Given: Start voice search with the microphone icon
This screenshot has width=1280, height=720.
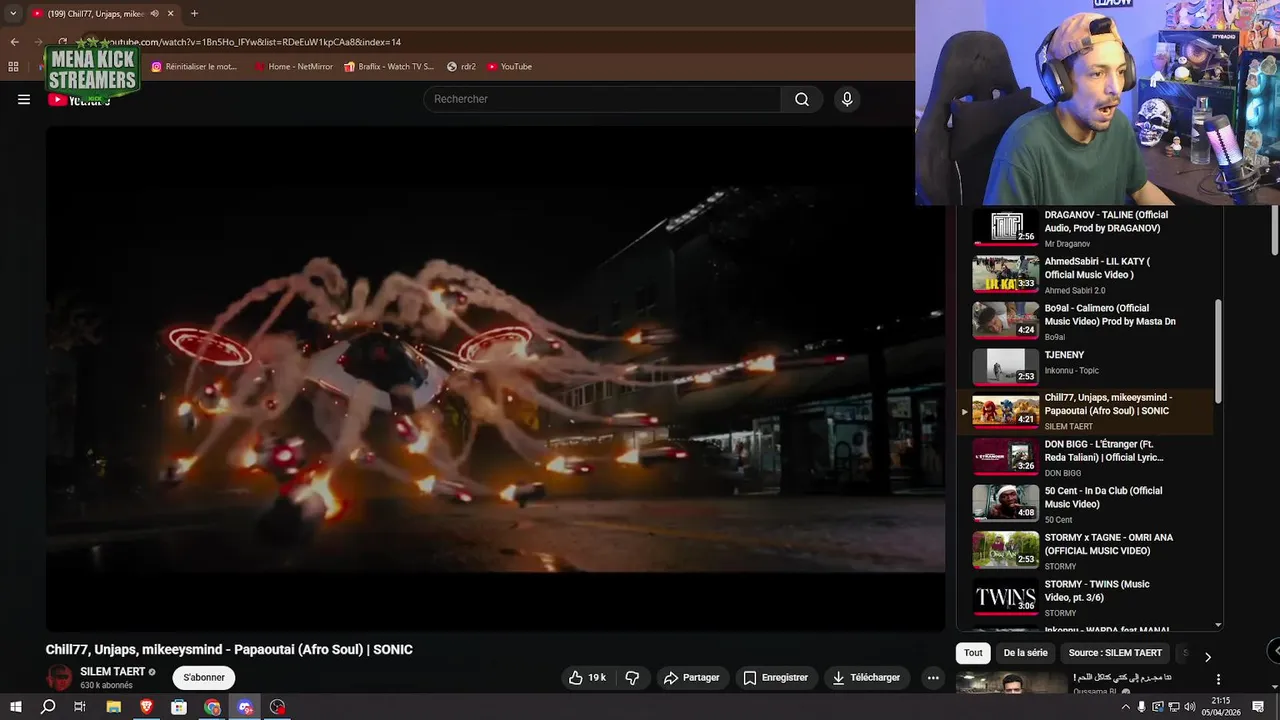Looking at the screenshot, I should pos(847,99).
